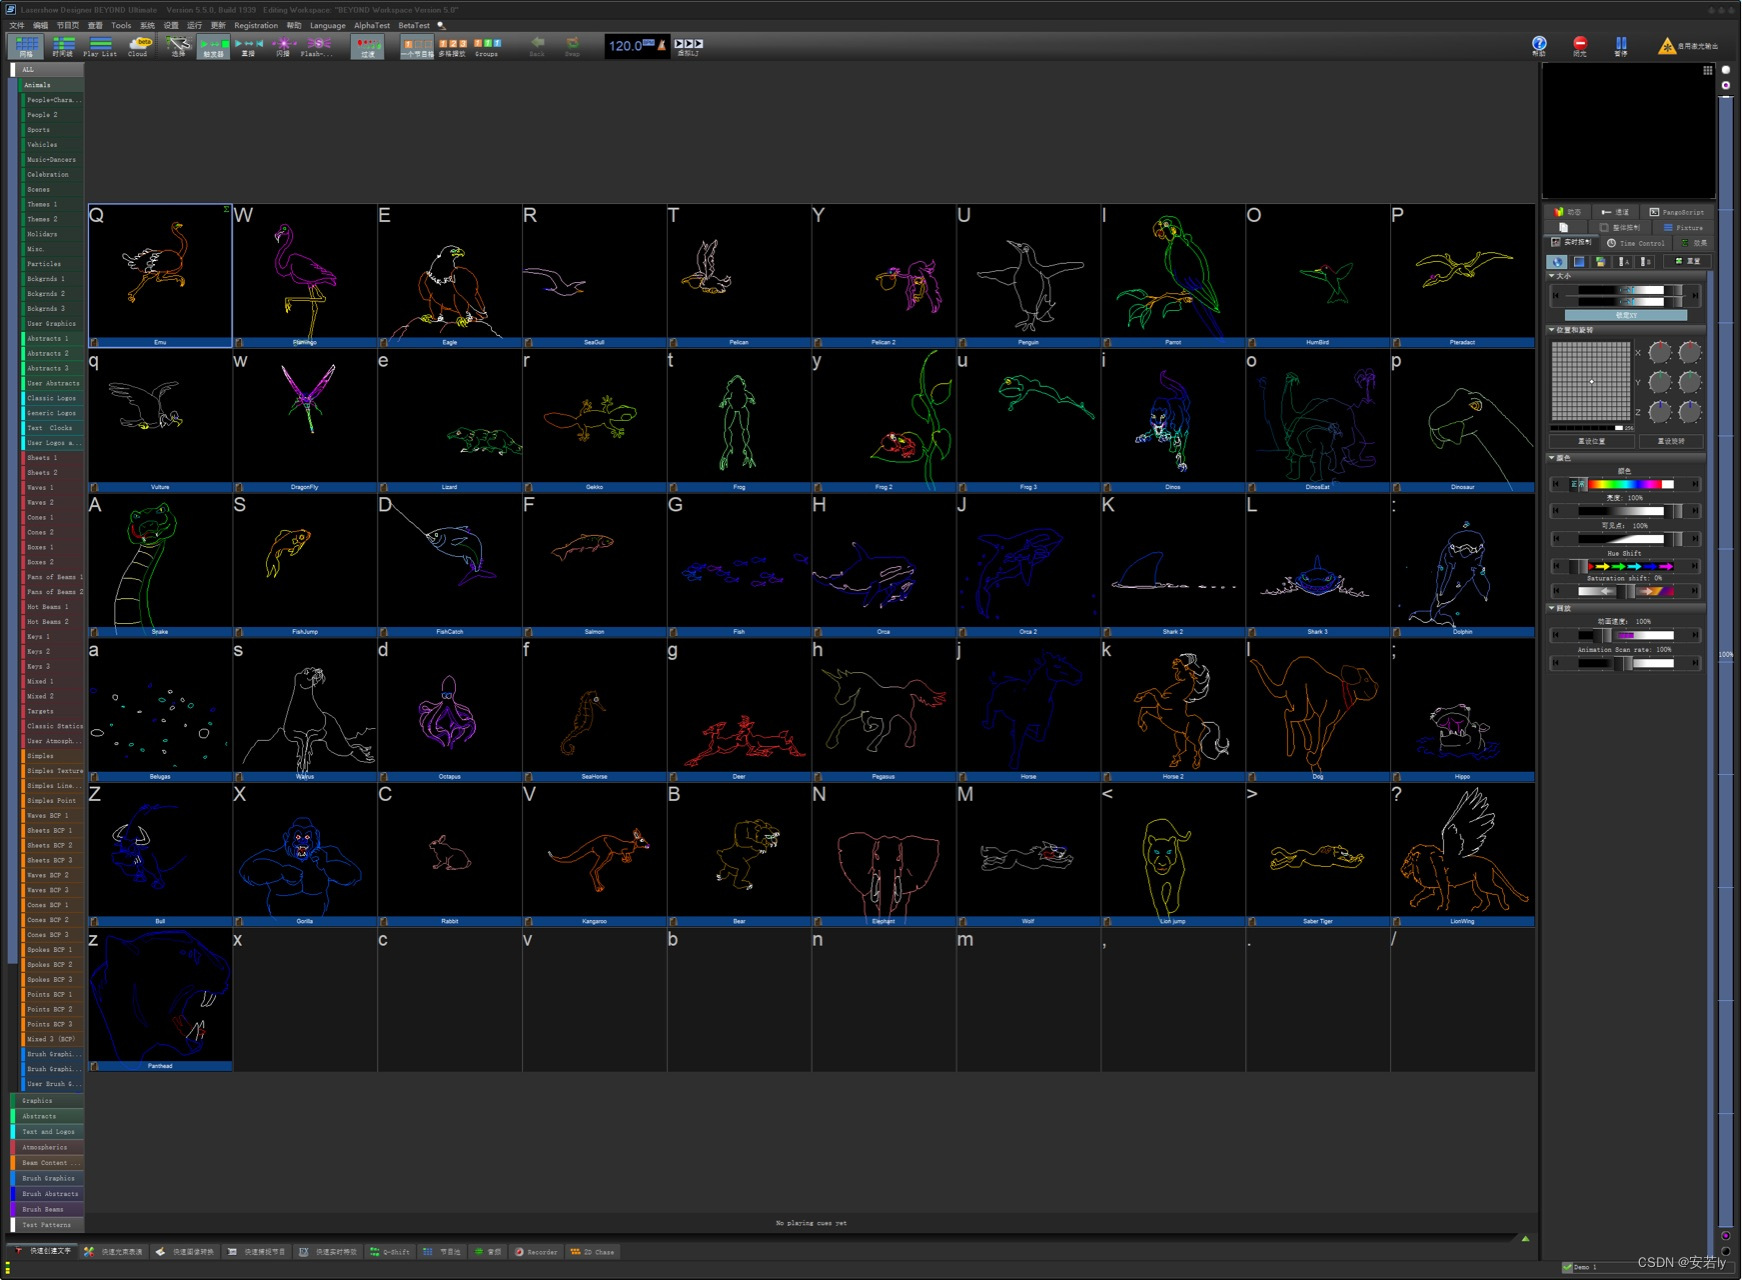This screenshot has height=1280, width=1742.
Task: Adjust the rainbow 颜色 color slider
Action: point(1625,484)
